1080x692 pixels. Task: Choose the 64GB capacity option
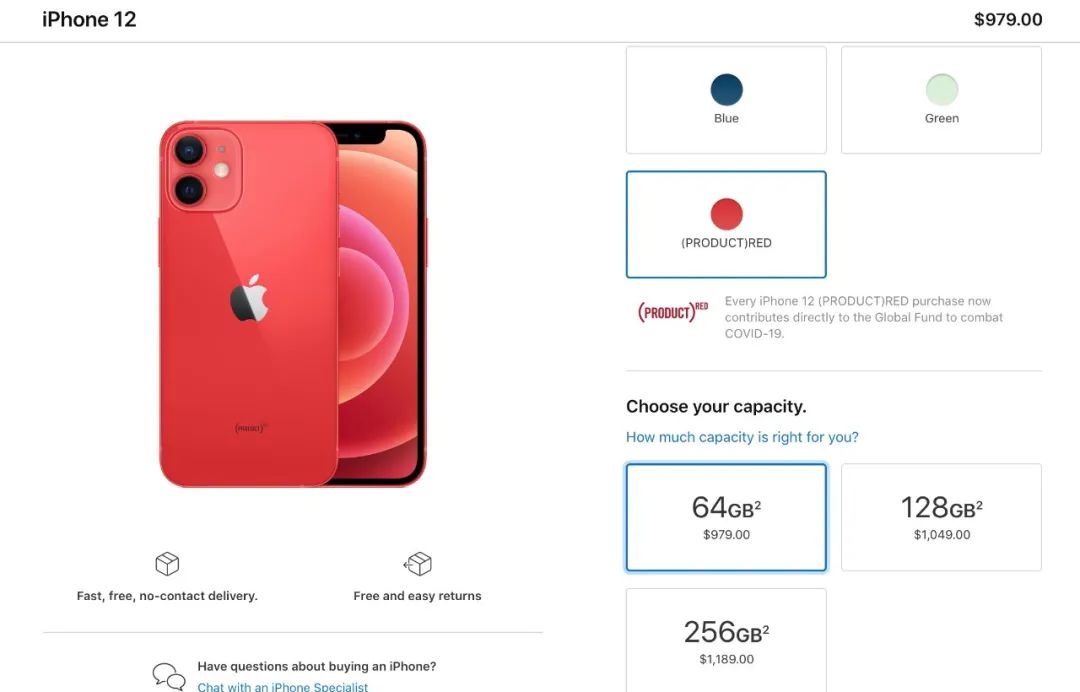coord(726,517)
